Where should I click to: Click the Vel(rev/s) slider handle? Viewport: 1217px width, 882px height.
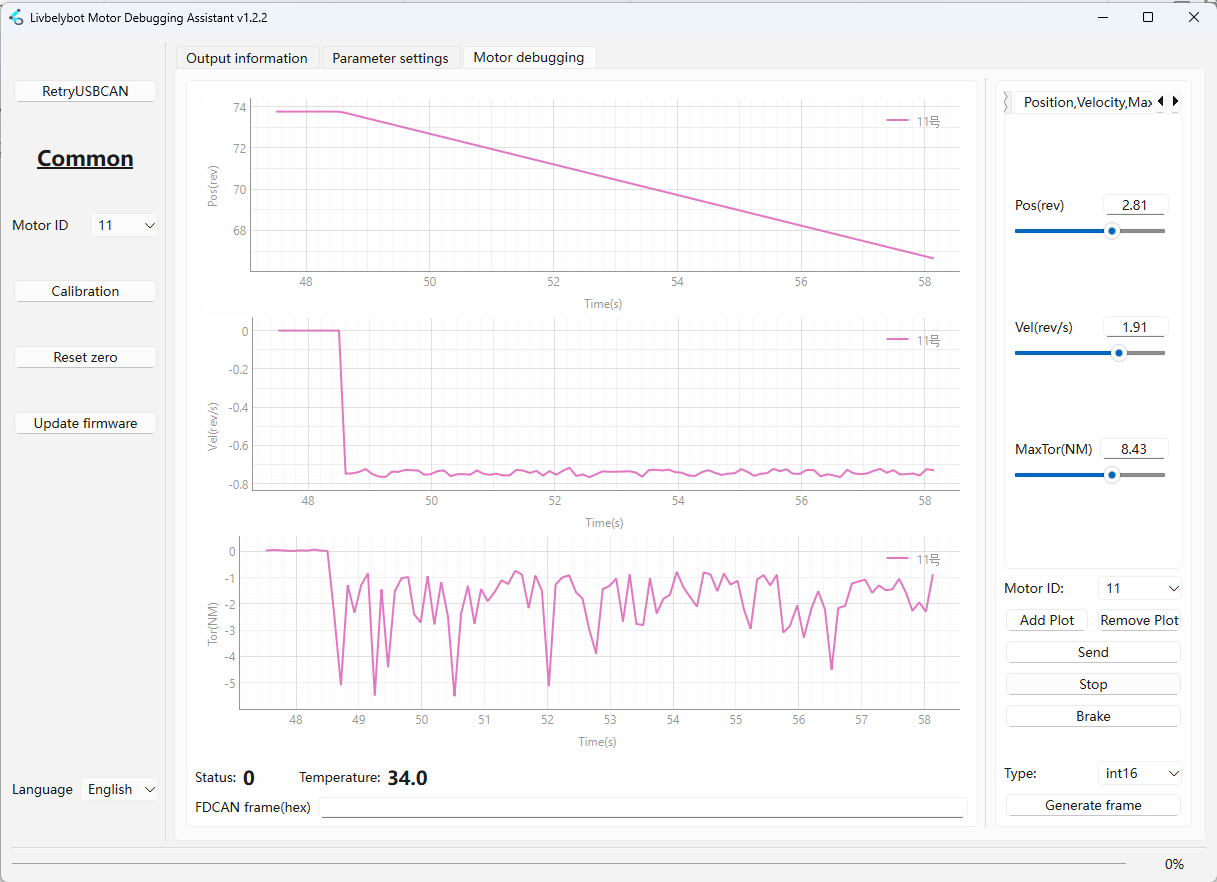coord(1119,352)
